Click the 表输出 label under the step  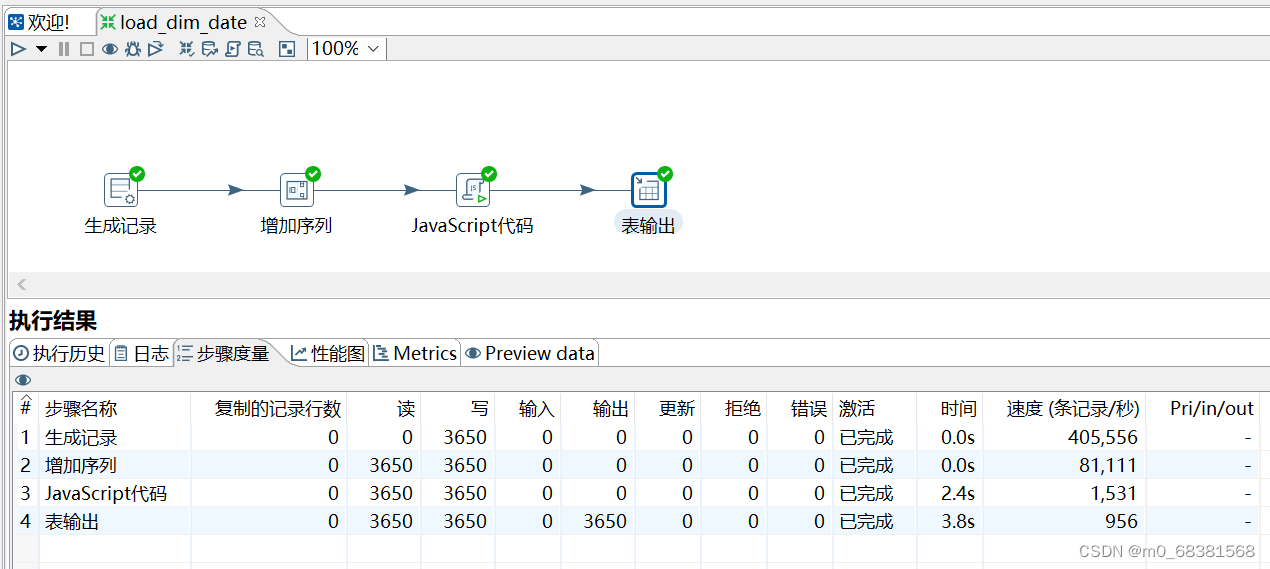(648, 226)
